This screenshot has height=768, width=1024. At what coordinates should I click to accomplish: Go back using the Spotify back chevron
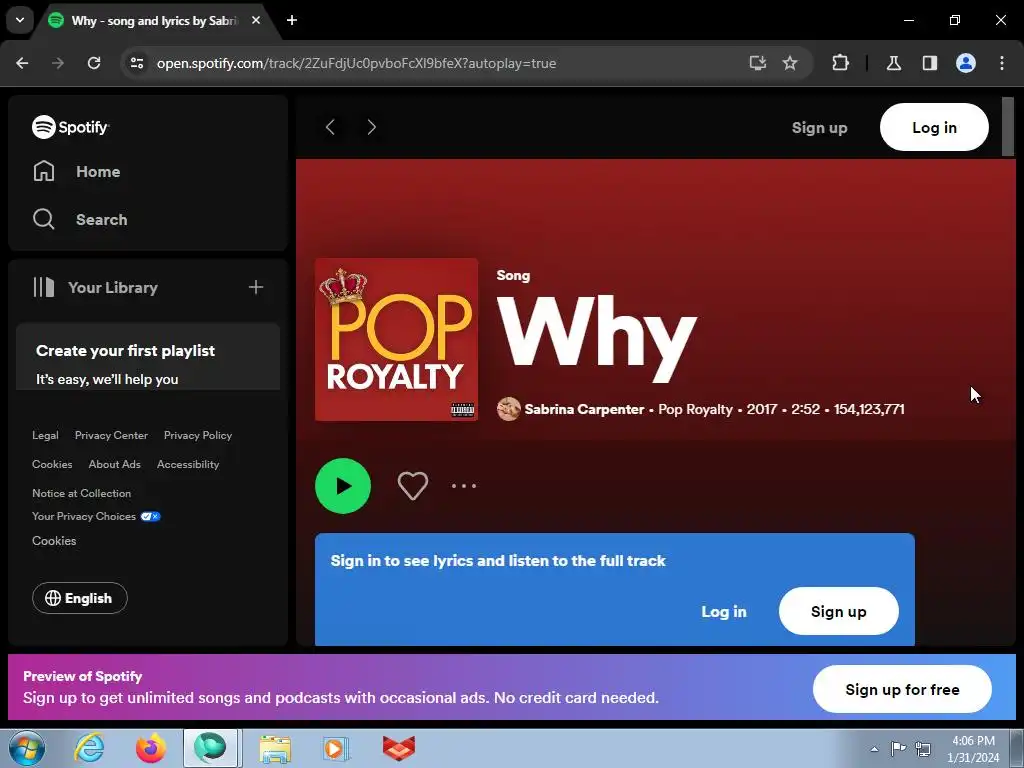click(330, 127)
